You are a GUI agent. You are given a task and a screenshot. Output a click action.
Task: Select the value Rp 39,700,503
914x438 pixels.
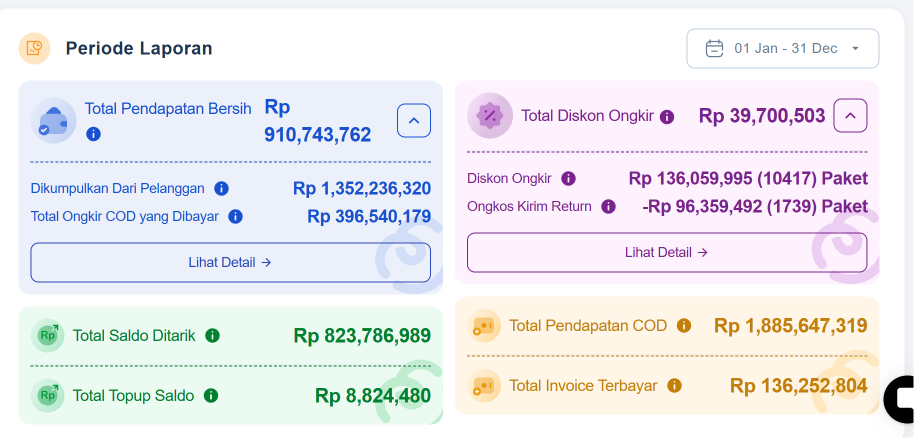click(762, 116)
